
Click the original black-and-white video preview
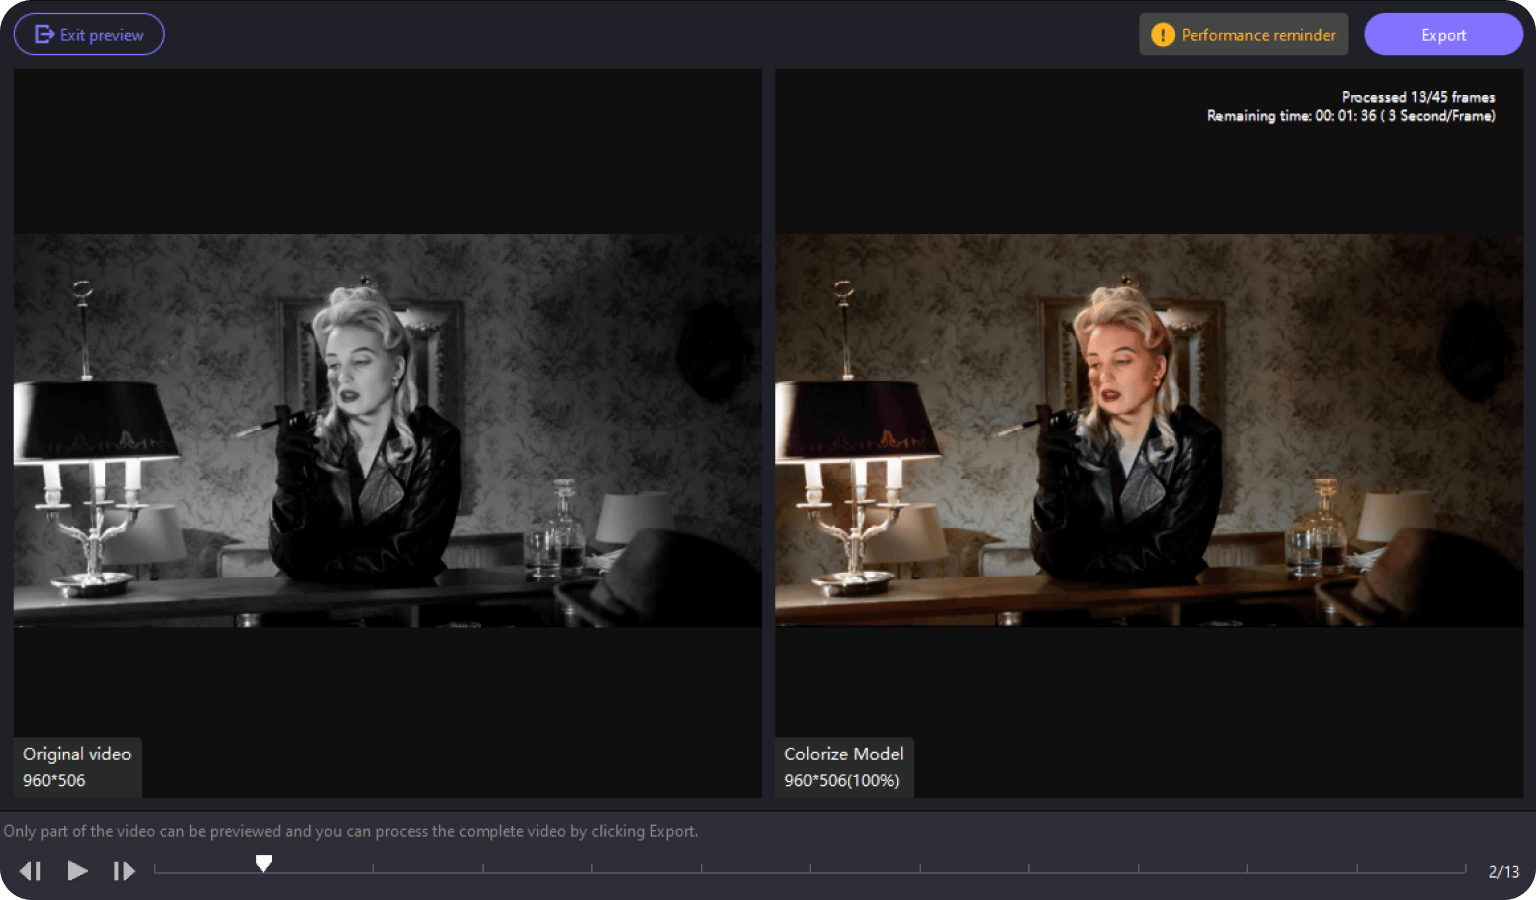point(387,431)
